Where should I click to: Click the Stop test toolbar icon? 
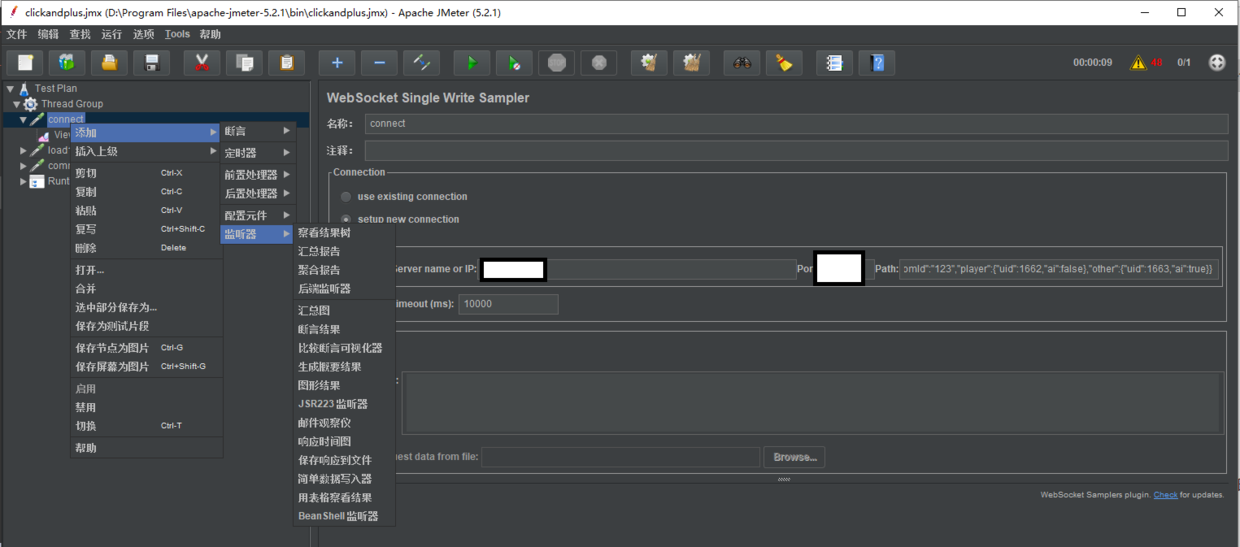click(556, 62)
